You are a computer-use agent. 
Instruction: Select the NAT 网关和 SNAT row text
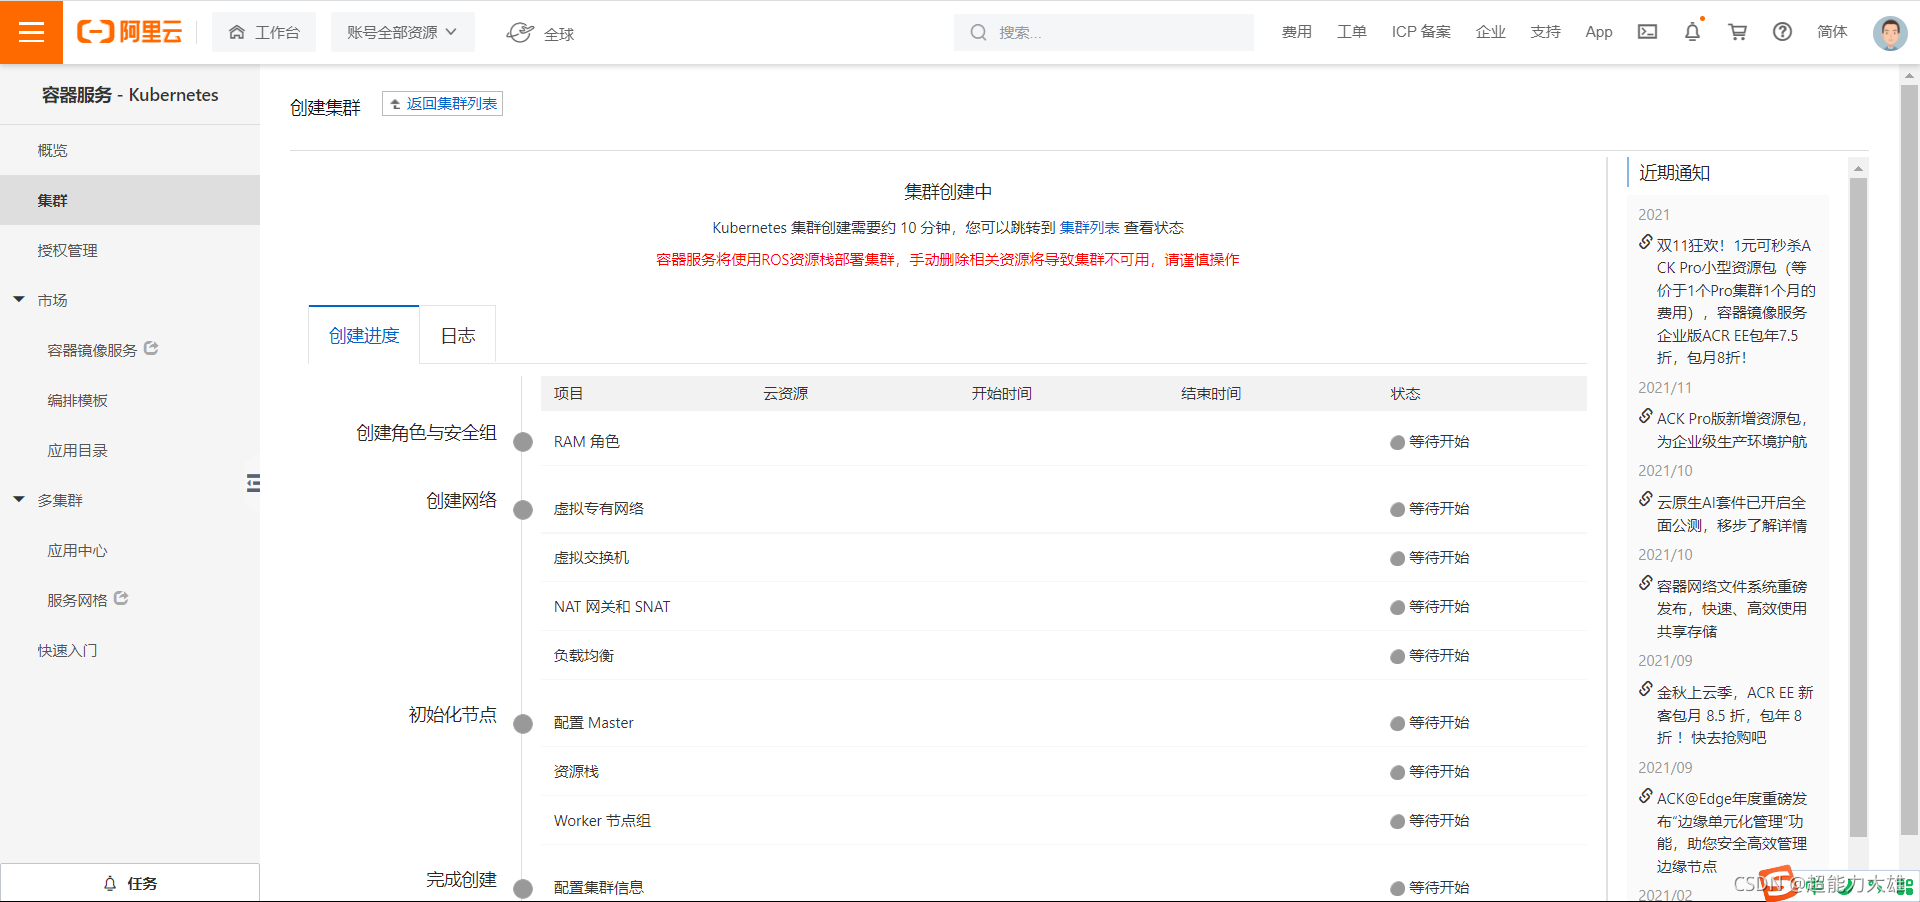pos(612,606)
